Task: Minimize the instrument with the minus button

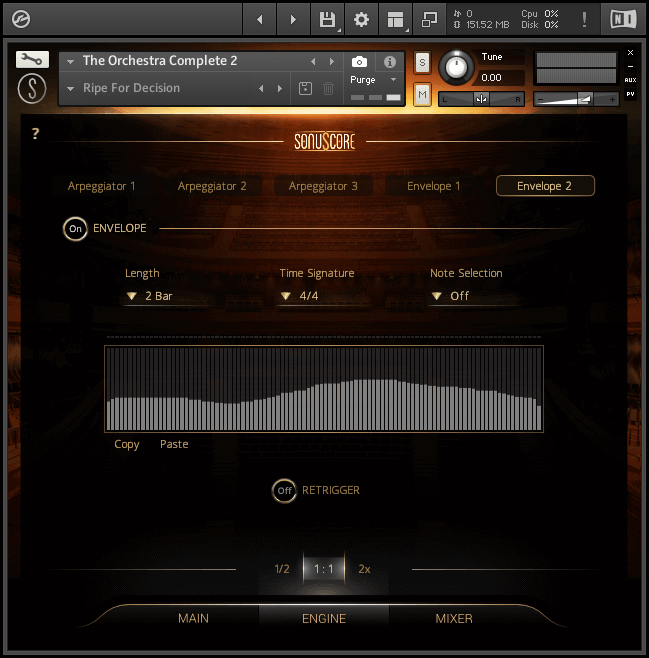Action: click(x=630, y=66)
